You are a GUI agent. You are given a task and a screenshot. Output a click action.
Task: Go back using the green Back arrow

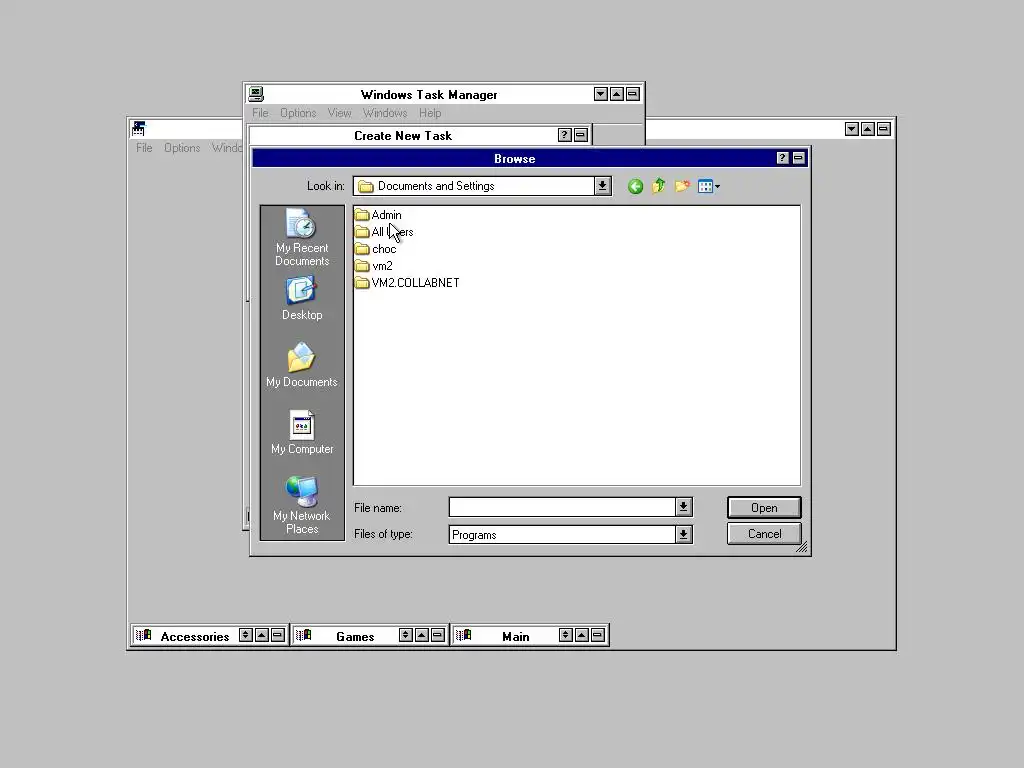tap(635, 187)
